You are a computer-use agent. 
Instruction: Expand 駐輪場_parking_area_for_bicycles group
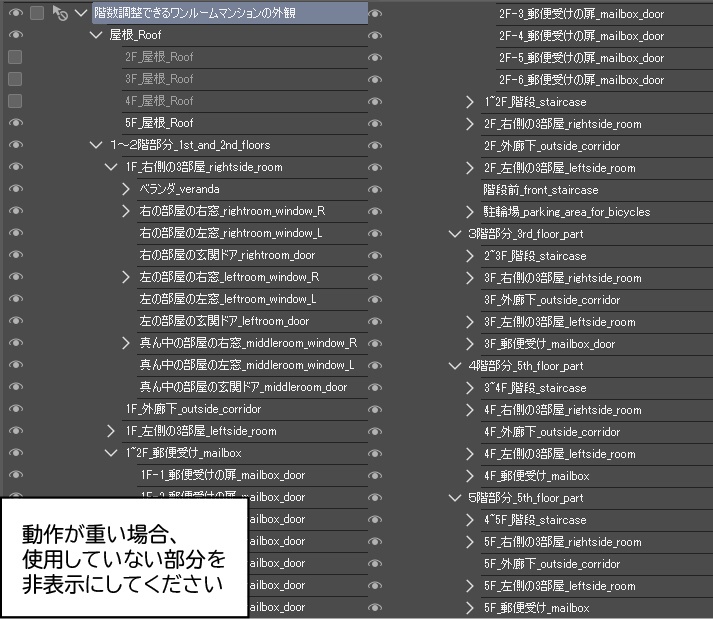(470, 212)
